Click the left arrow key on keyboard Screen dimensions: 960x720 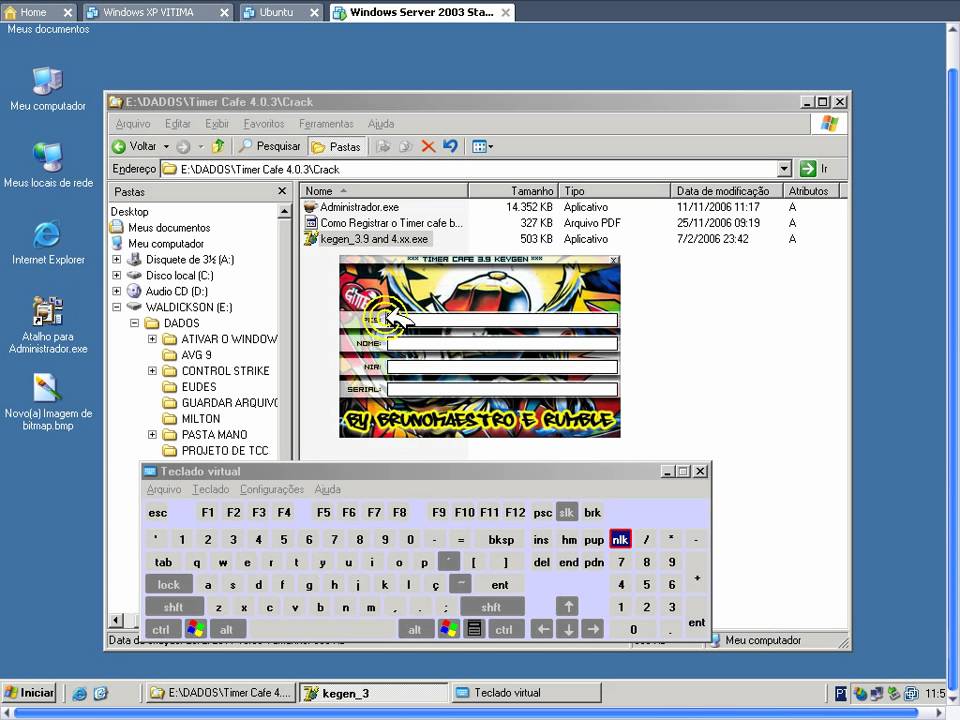click(x=542, y=629)
